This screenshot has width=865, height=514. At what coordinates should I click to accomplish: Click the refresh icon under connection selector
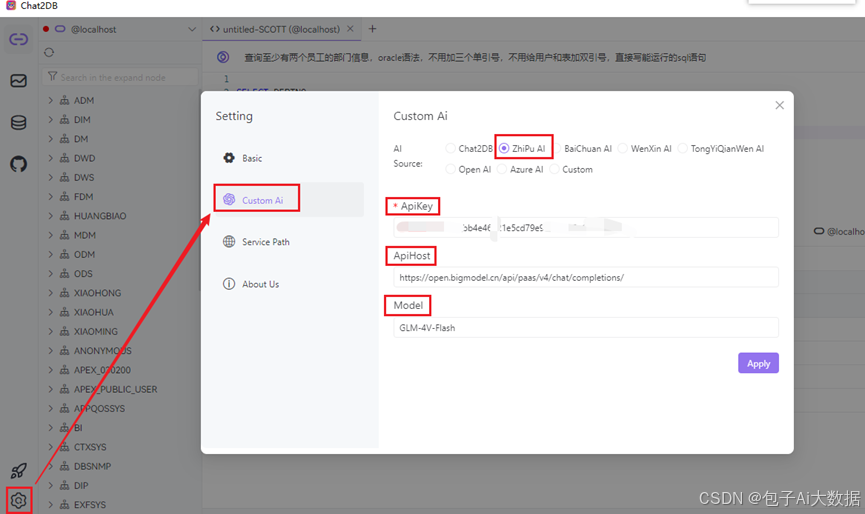(x=49, y=52)
